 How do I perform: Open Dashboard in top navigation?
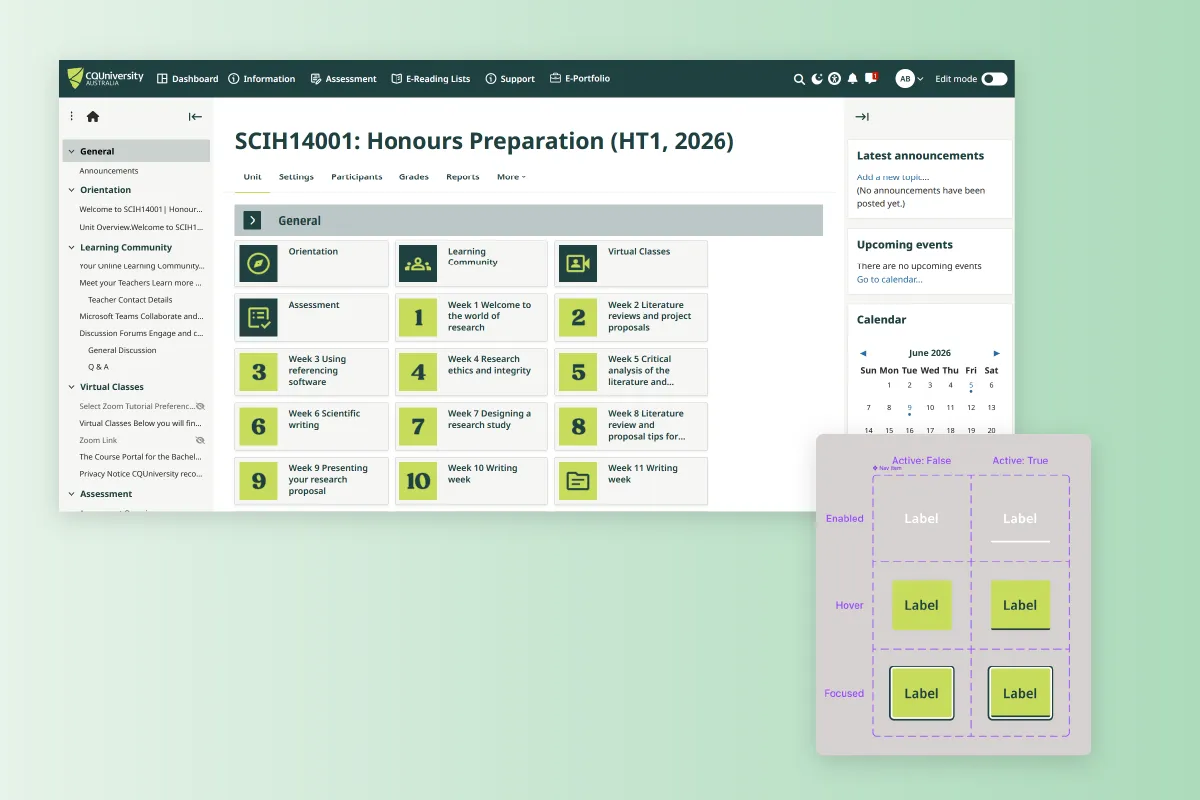tap(188, 79)
